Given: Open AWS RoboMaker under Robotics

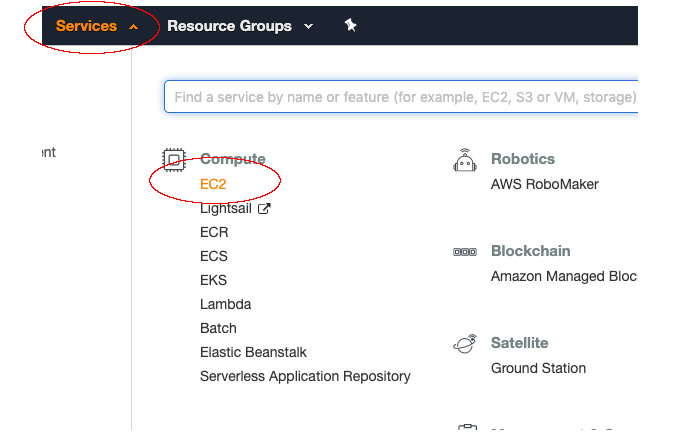Looking at the screenshot, I should 544,184.
